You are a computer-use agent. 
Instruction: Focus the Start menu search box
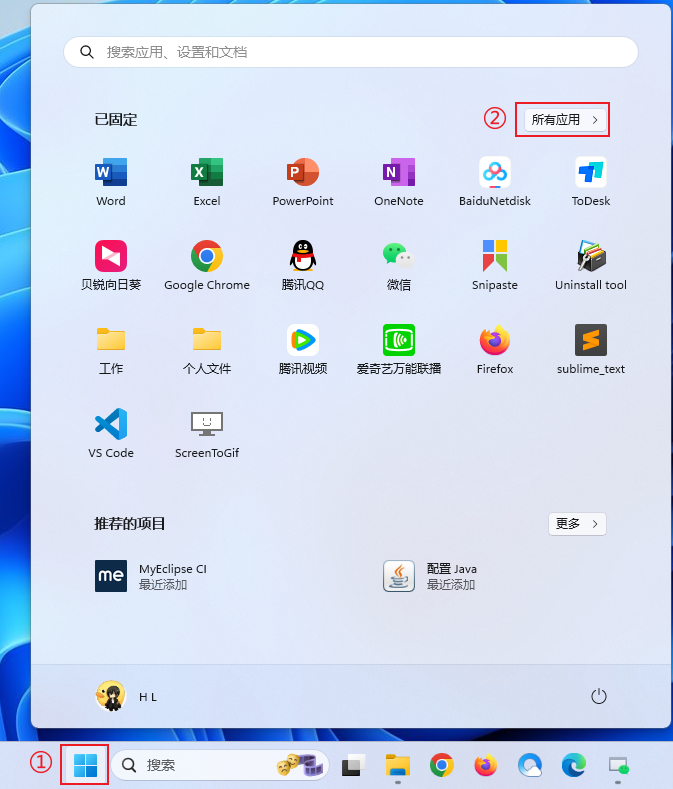click(351, 52)
